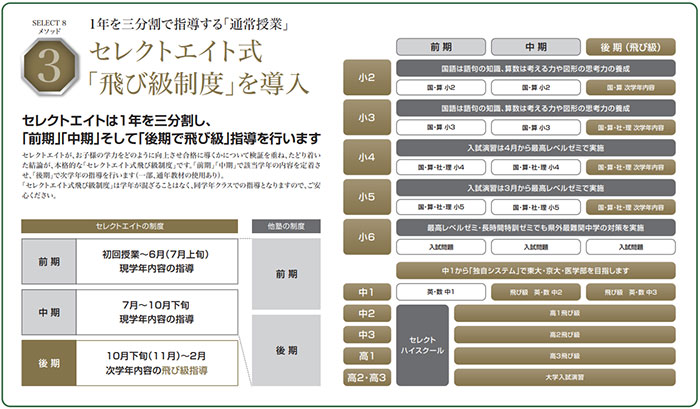Click the gold 飛び級 英・数 中3 box
The image size is (700, 409).
pos(630,292)
